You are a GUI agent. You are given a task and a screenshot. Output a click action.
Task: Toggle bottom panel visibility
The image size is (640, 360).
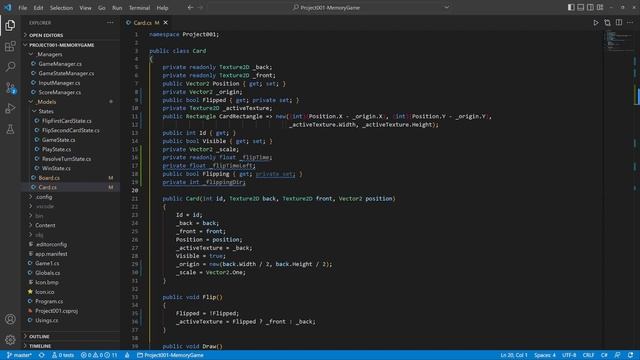[581, 7]
